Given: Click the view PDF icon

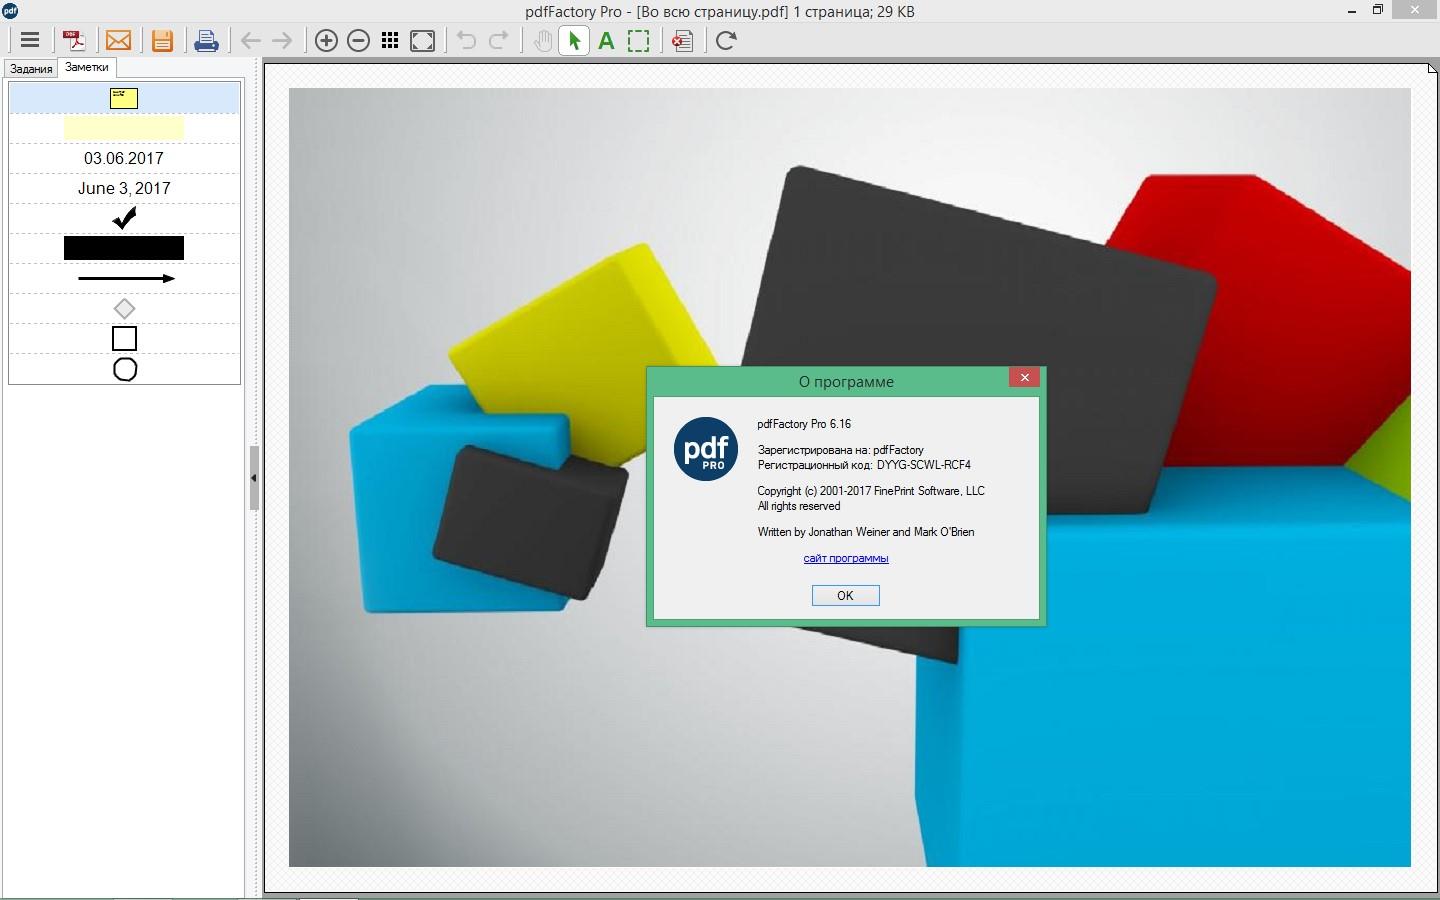Looking at the screenshot, I should pos(74,41).
